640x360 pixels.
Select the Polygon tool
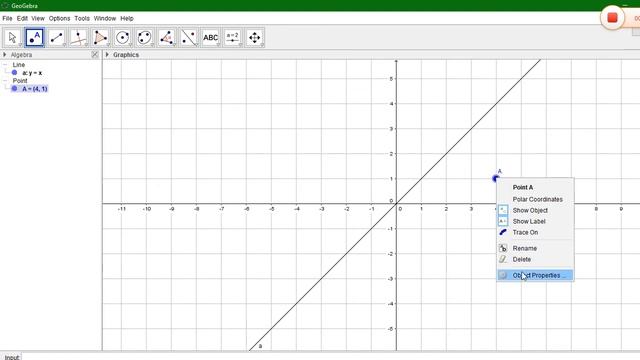pyautogui.click(x=100, y=38)
